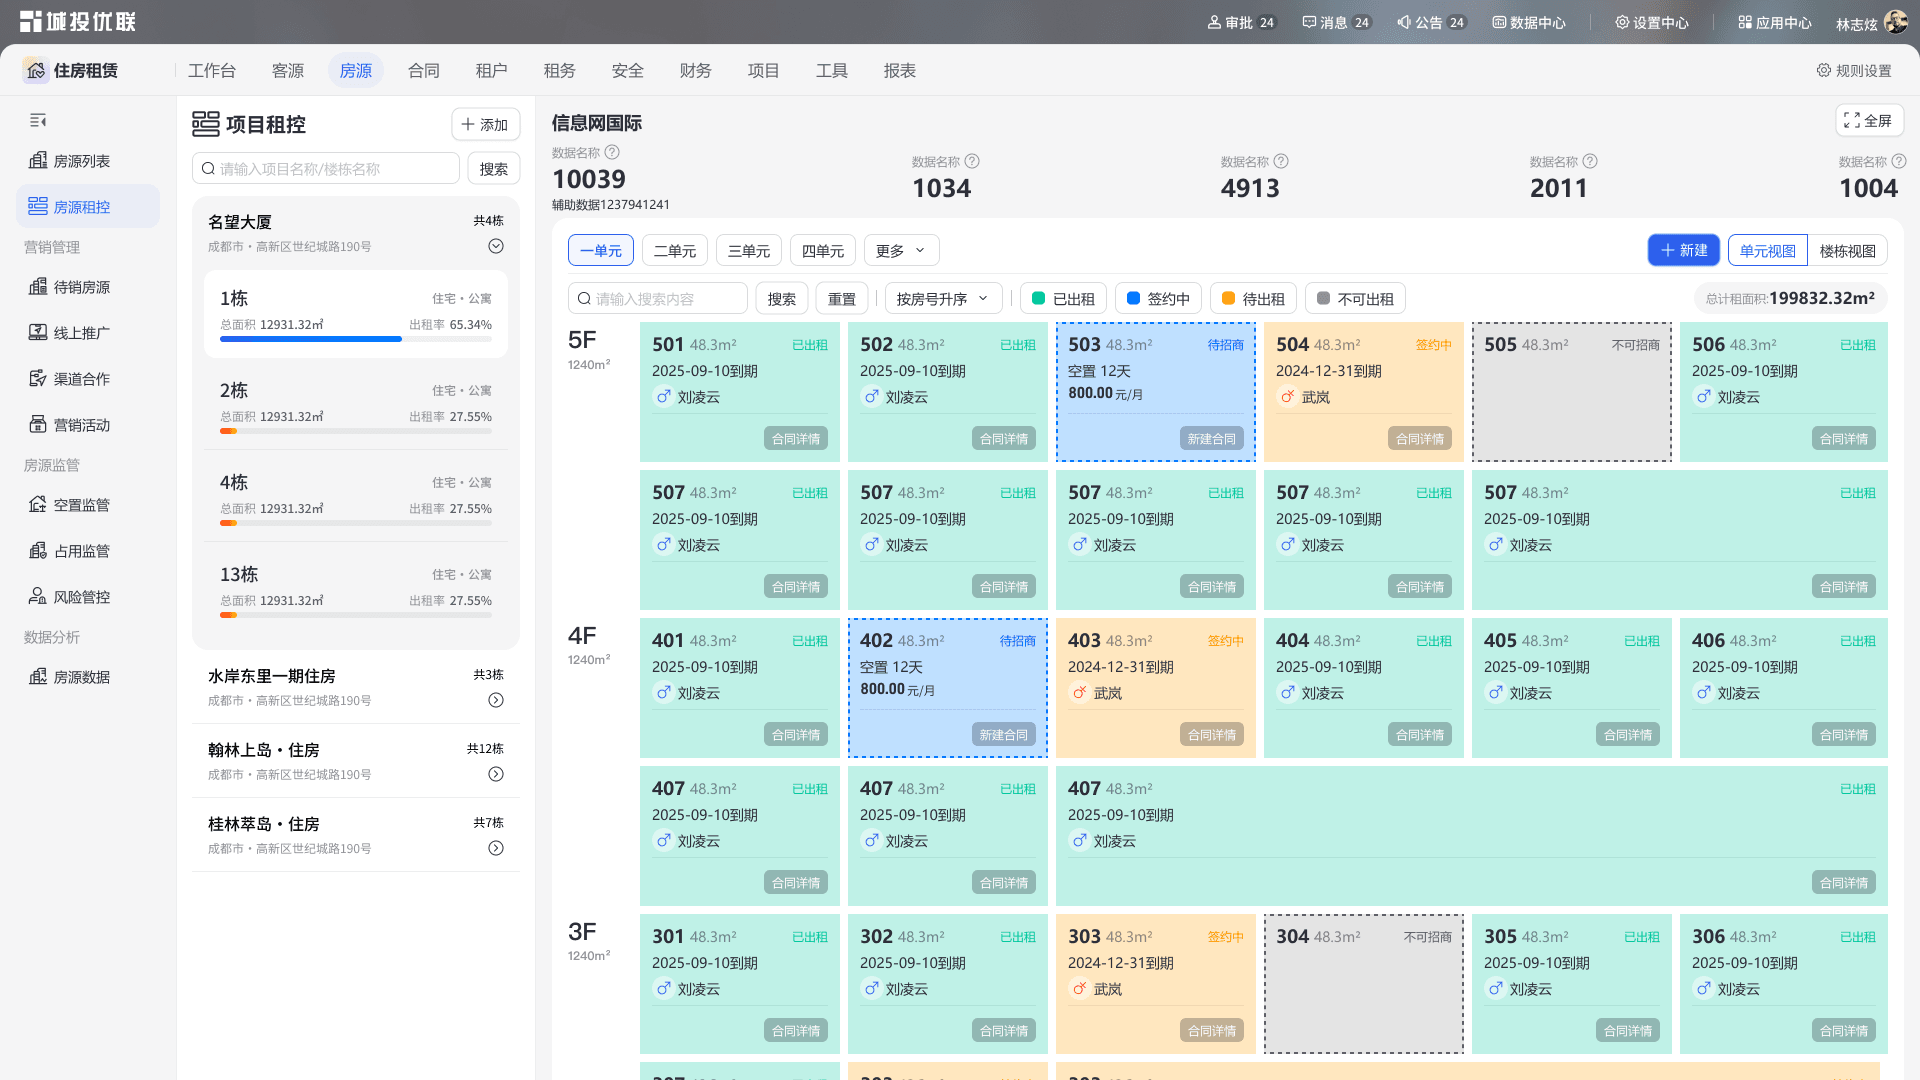Viewport: 1920px width, 1080px height.
Task: Open the 更多 units dropdown
Action: click(x=901, y=251)
